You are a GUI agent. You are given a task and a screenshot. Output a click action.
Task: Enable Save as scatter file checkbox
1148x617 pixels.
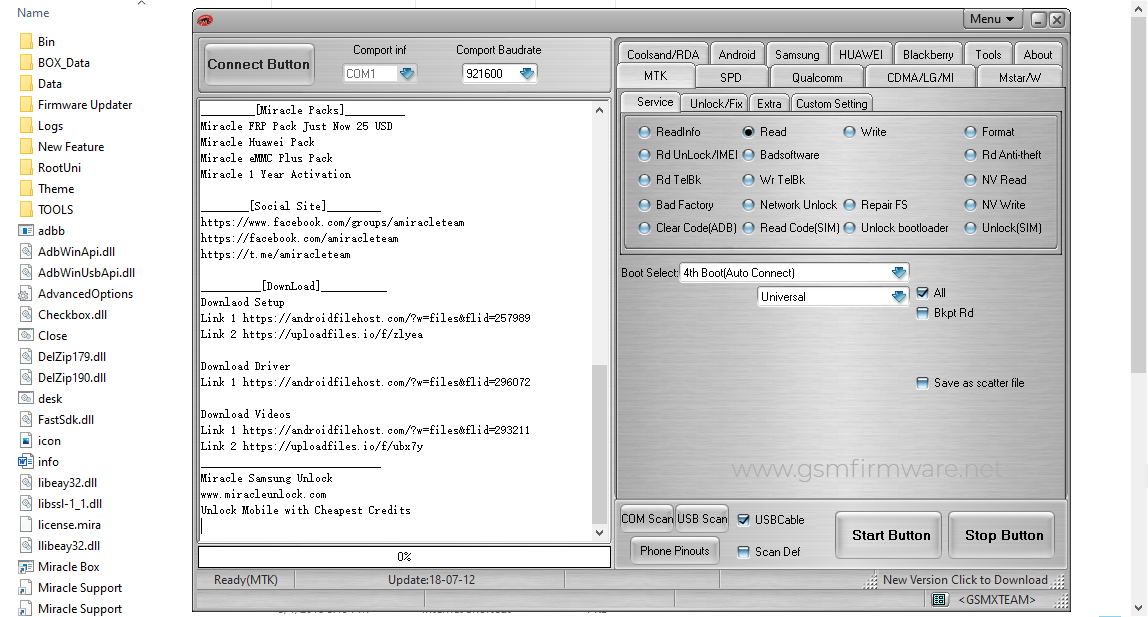[x=922, y=383]
